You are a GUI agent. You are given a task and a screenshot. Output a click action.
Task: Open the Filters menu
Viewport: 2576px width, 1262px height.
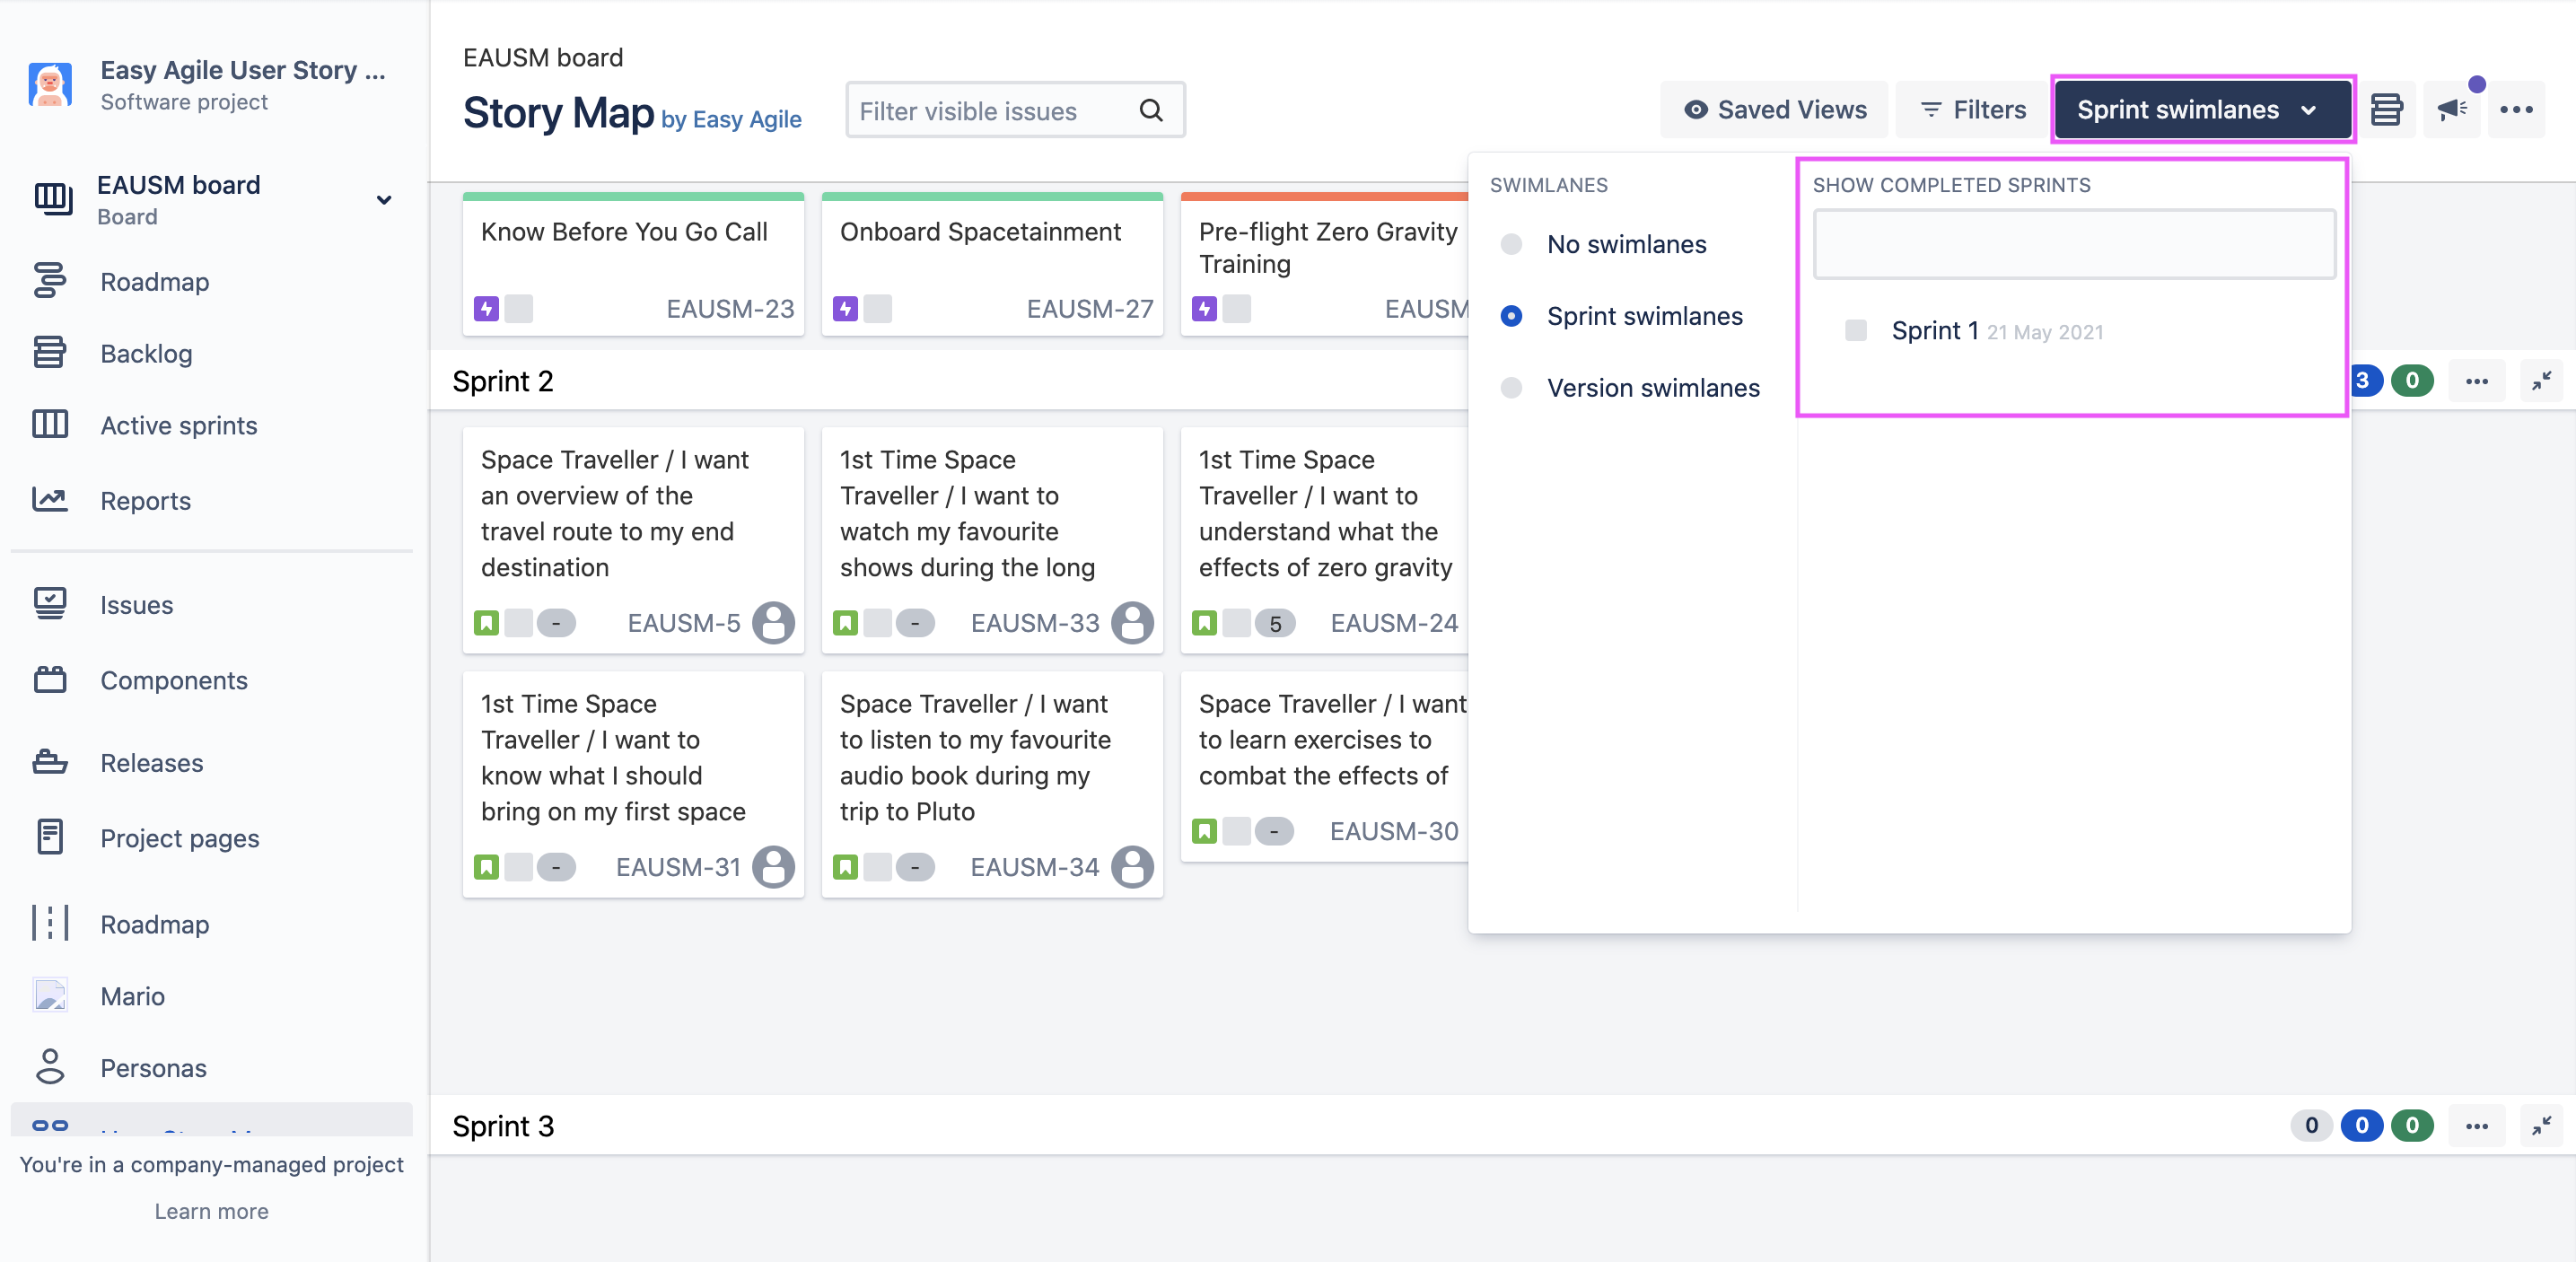tap(1974, 110)
